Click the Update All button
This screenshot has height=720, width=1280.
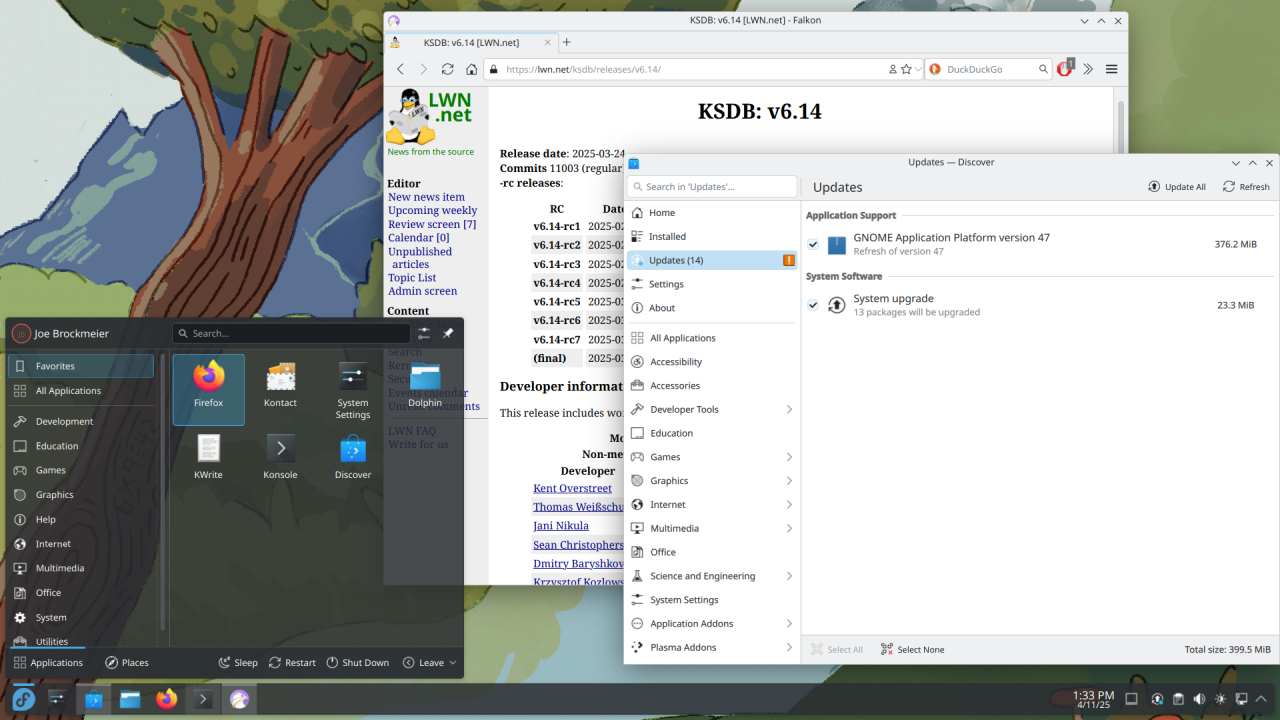point(1176,187)
